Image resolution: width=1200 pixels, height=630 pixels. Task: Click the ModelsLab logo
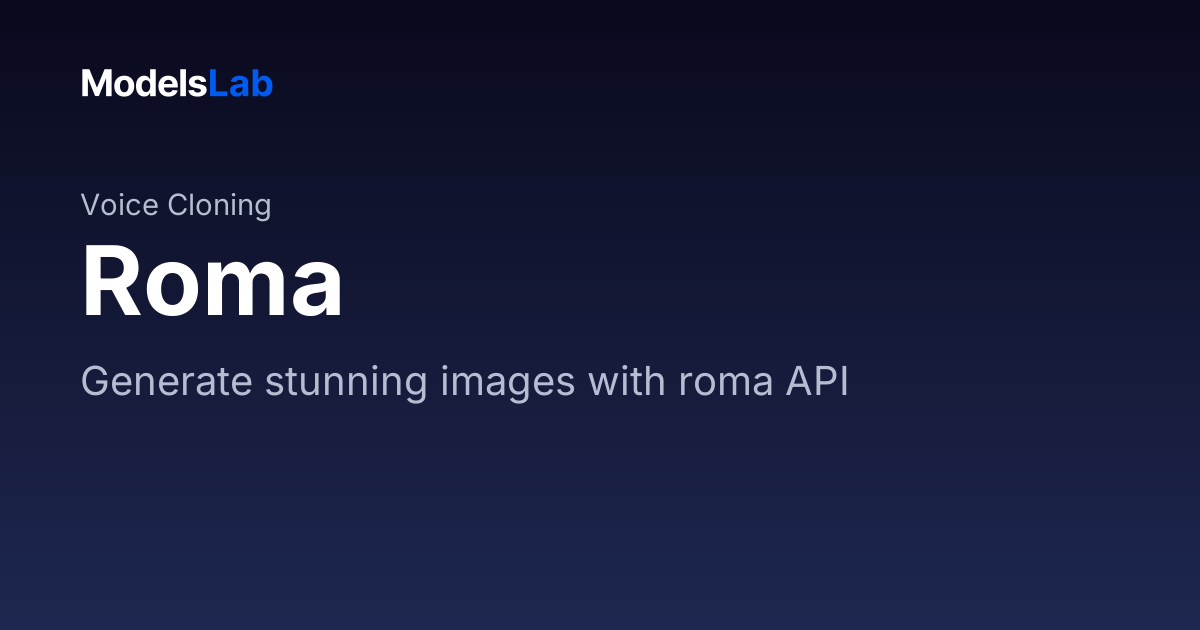[177, 84]
